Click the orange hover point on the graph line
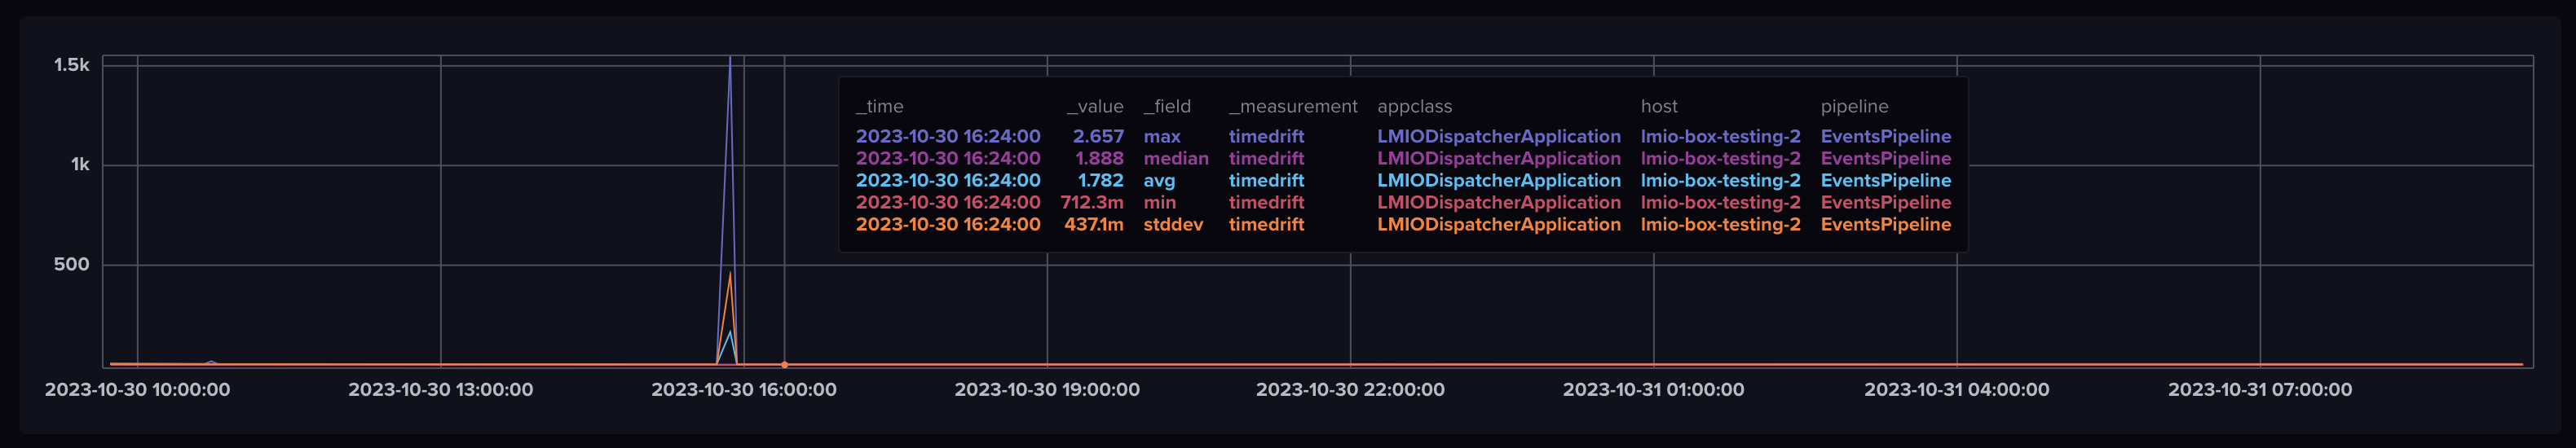The height and width of the screenshot is (448, 2576). [784, 365]
